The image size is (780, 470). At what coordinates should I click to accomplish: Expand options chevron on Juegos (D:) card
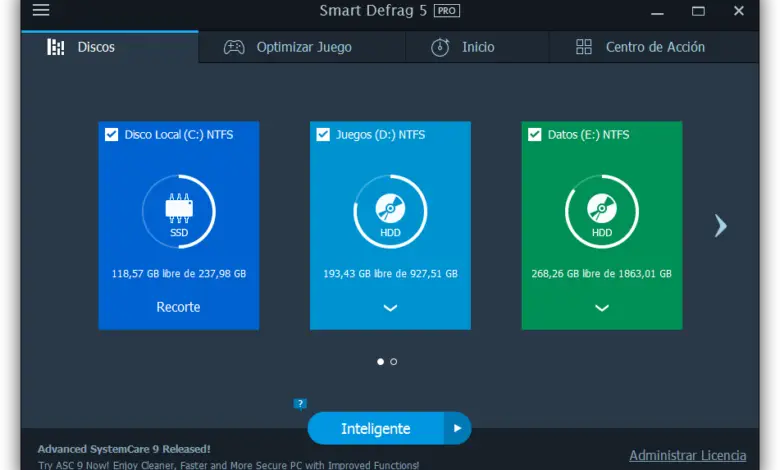tap(390, 308)
